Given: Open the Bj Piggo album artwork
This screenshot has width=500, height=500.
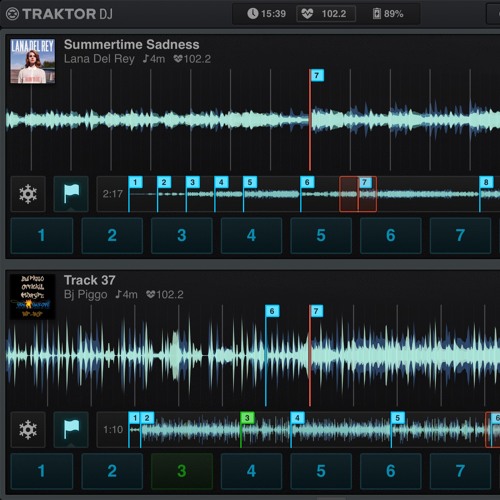Looking at the screenshot, I should pos(32,297).
